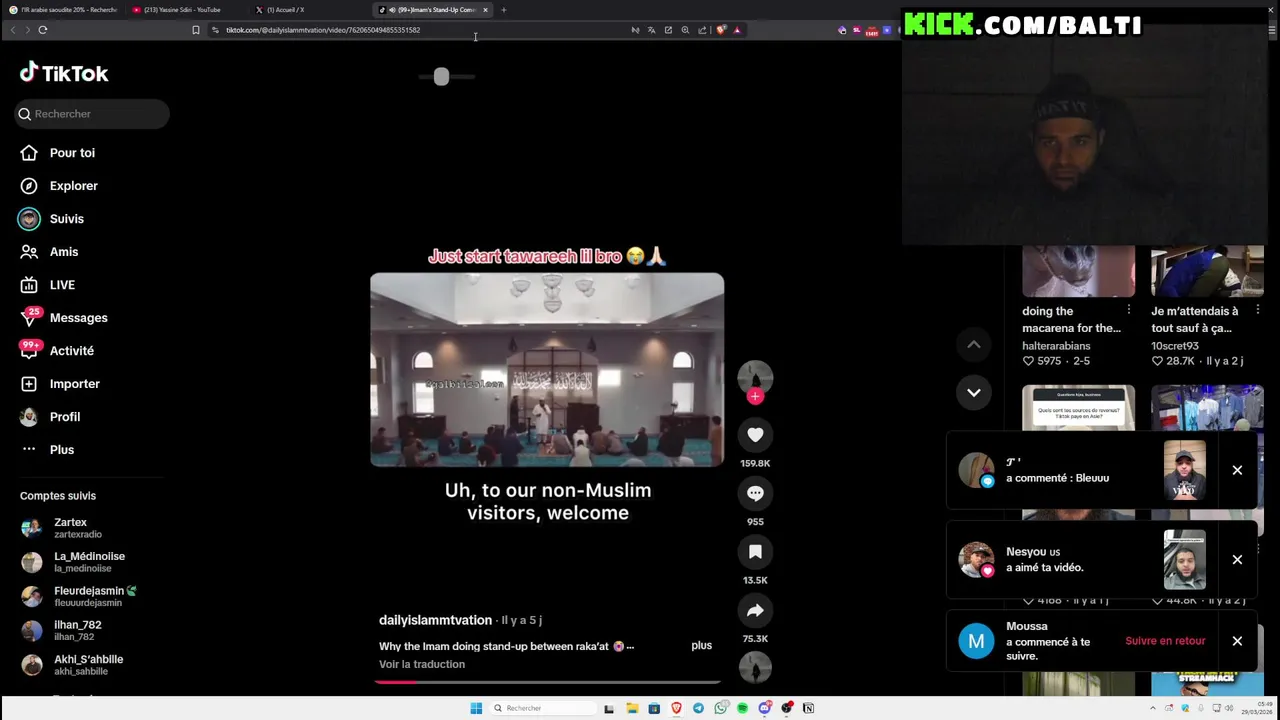Go back in browser history
This screenshot has width=1280, height=720.
tap(13, 30)
